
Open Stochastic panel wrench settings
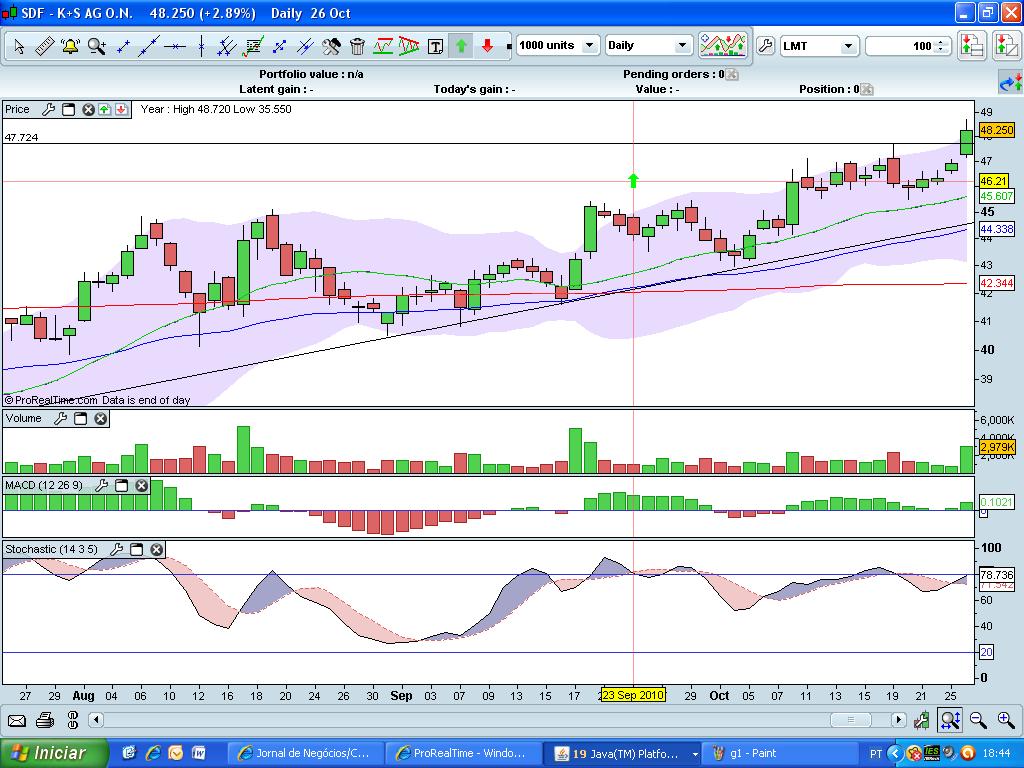(x=116, y=549)
